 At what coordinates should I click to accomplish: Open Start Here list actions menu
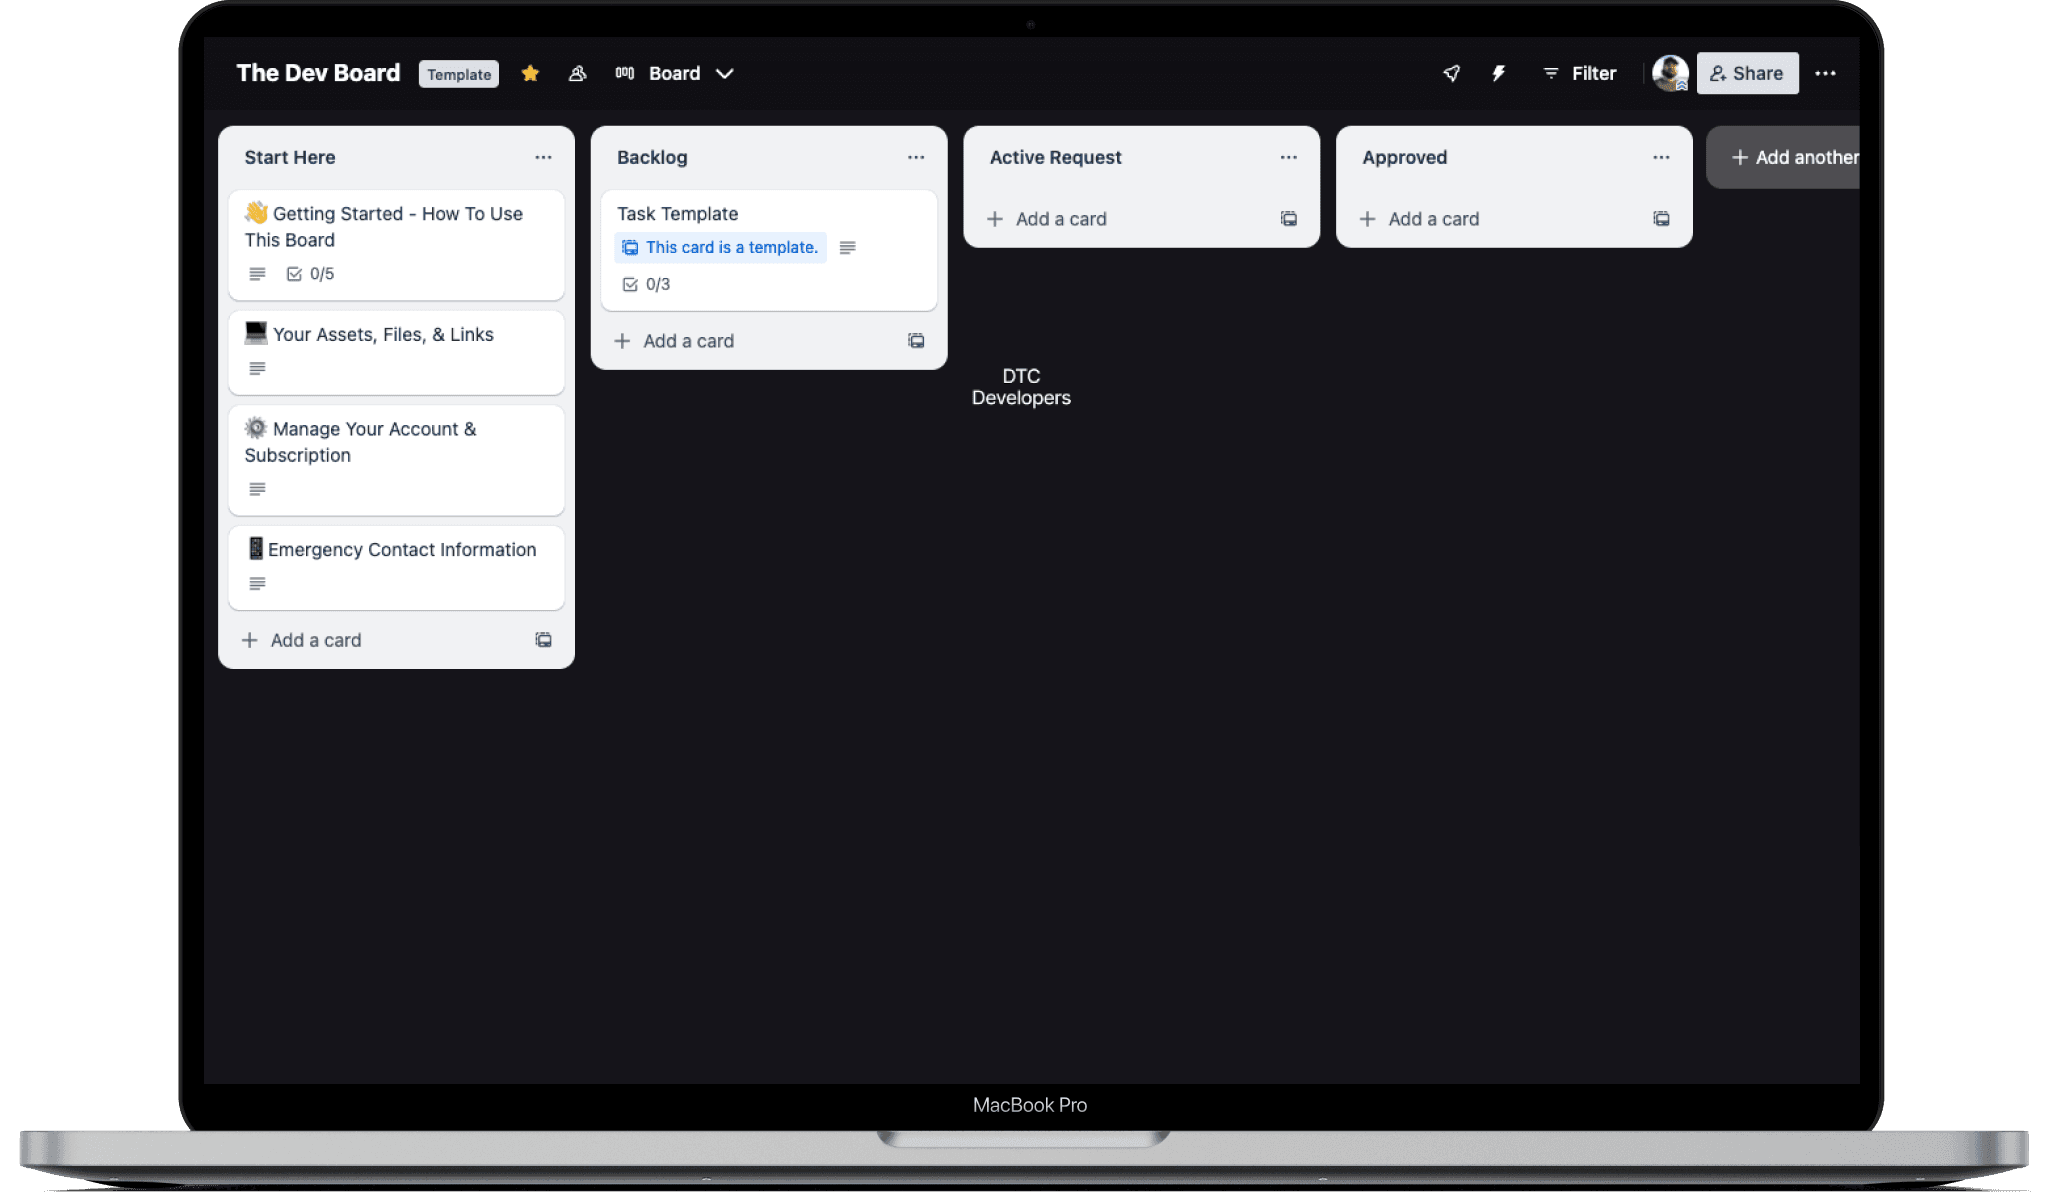[543, 157]
